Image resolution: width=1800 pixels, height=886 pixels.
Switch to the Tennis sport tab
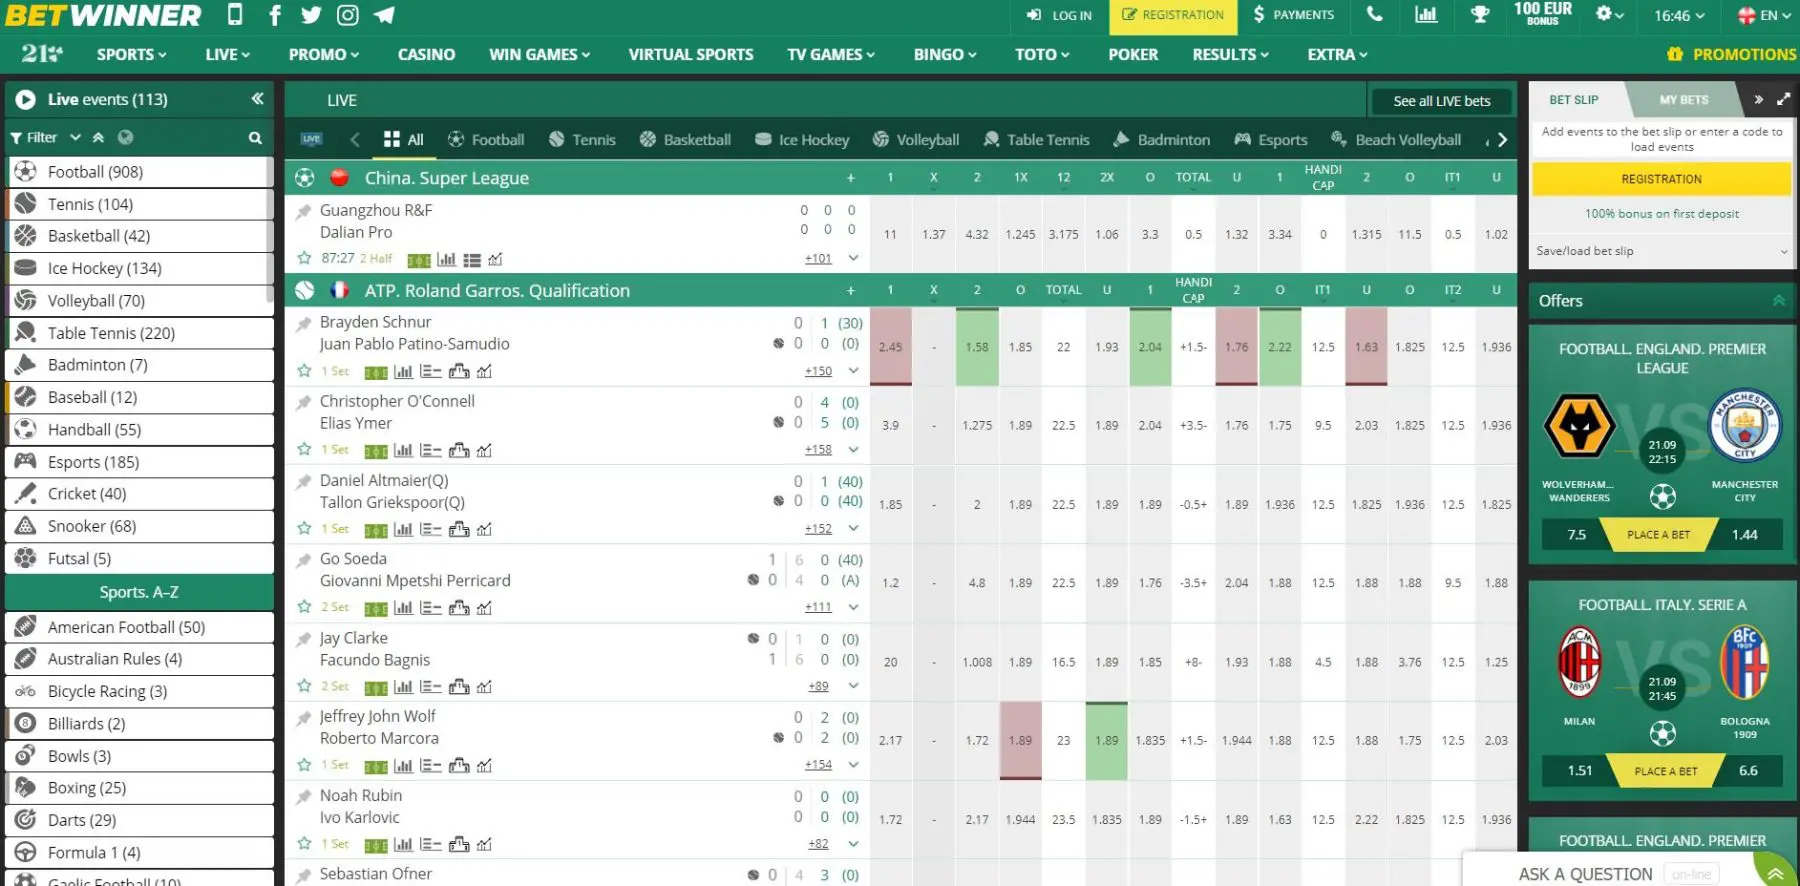(582, 140)
